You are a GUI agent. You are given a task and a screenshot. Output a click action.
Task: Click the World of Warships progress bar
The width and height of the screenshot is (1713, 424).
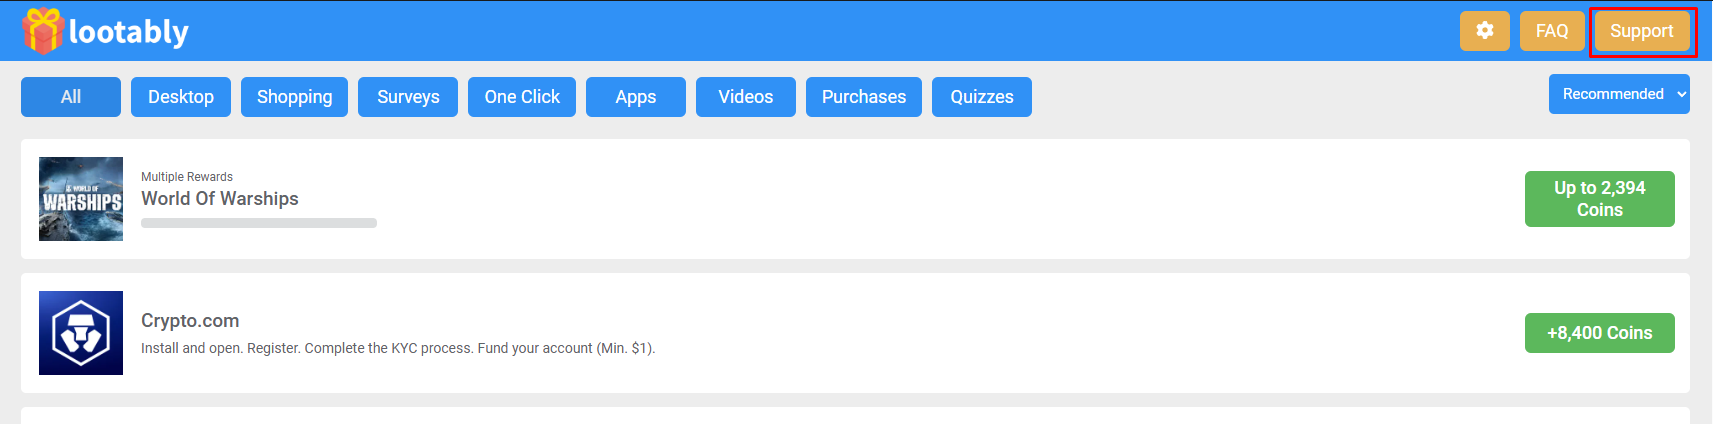[259, 223]
